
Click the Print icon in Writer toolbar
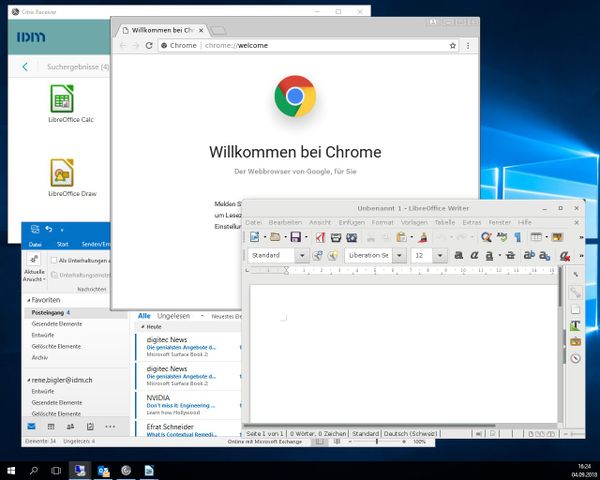(336, 237)
